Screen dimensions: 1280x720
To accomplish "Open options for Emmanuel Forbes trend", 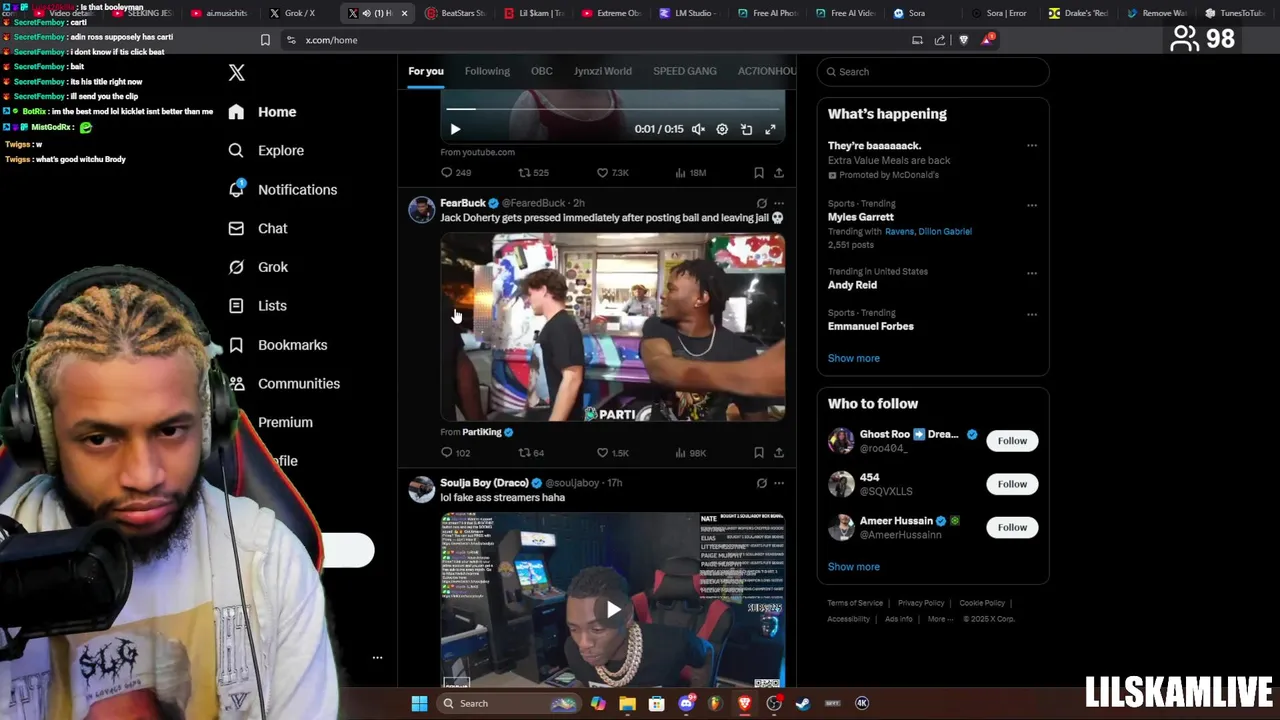I will pyautogui.click(x=1032, y=314).
